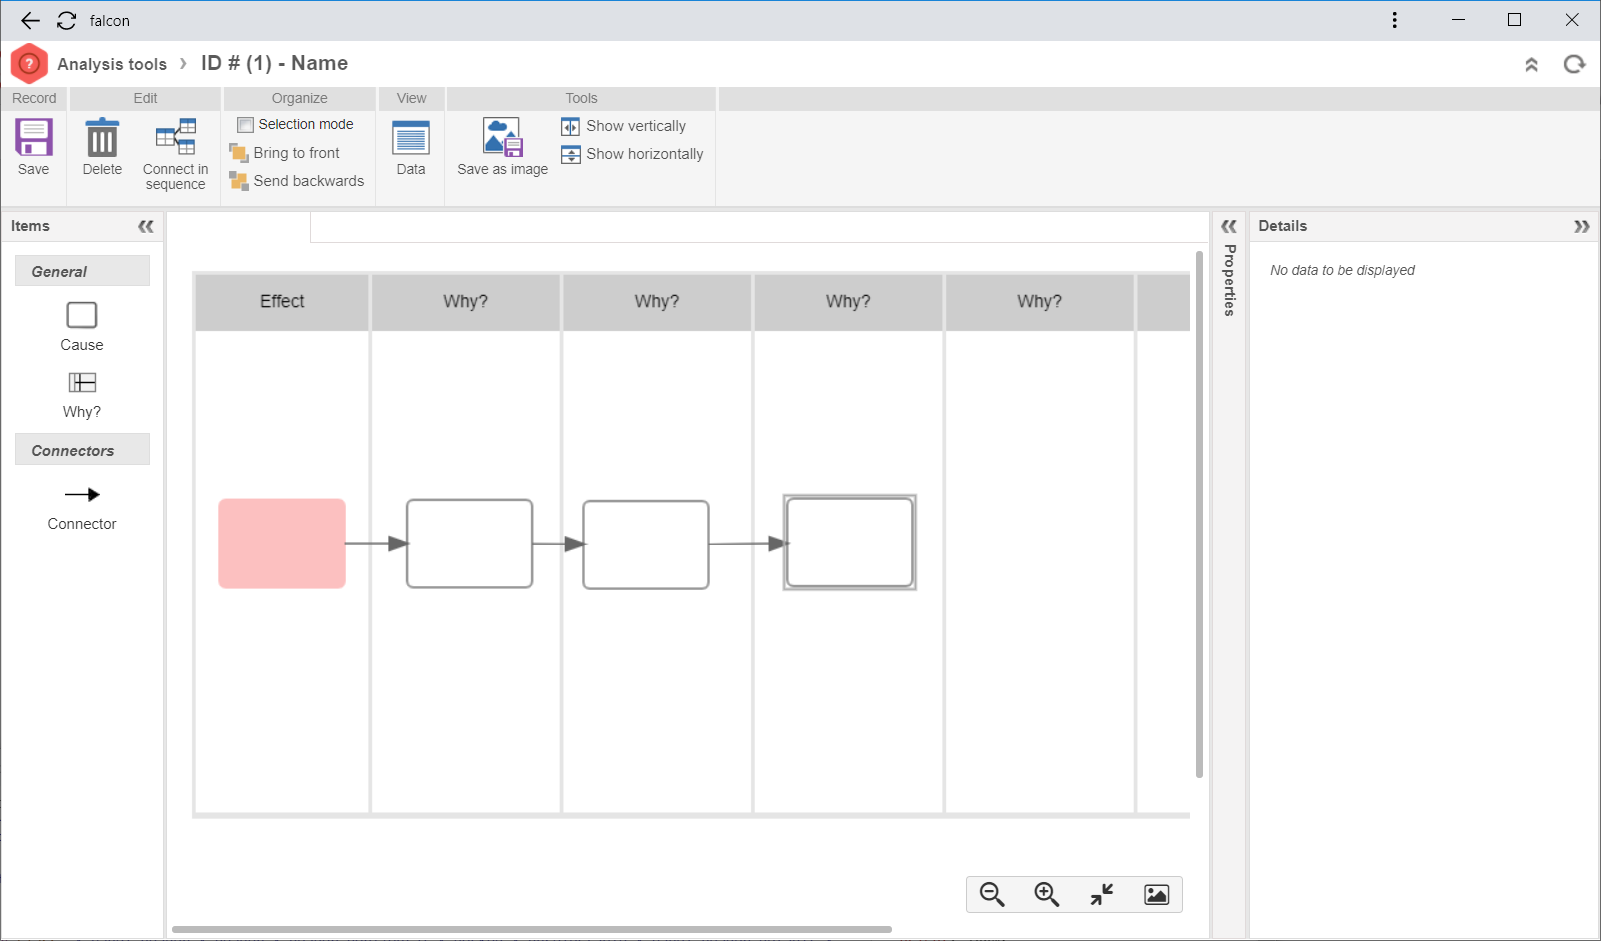Click the Connectors section header
1601x941 pixels.
pyautogui.click(x=82, y=450)
